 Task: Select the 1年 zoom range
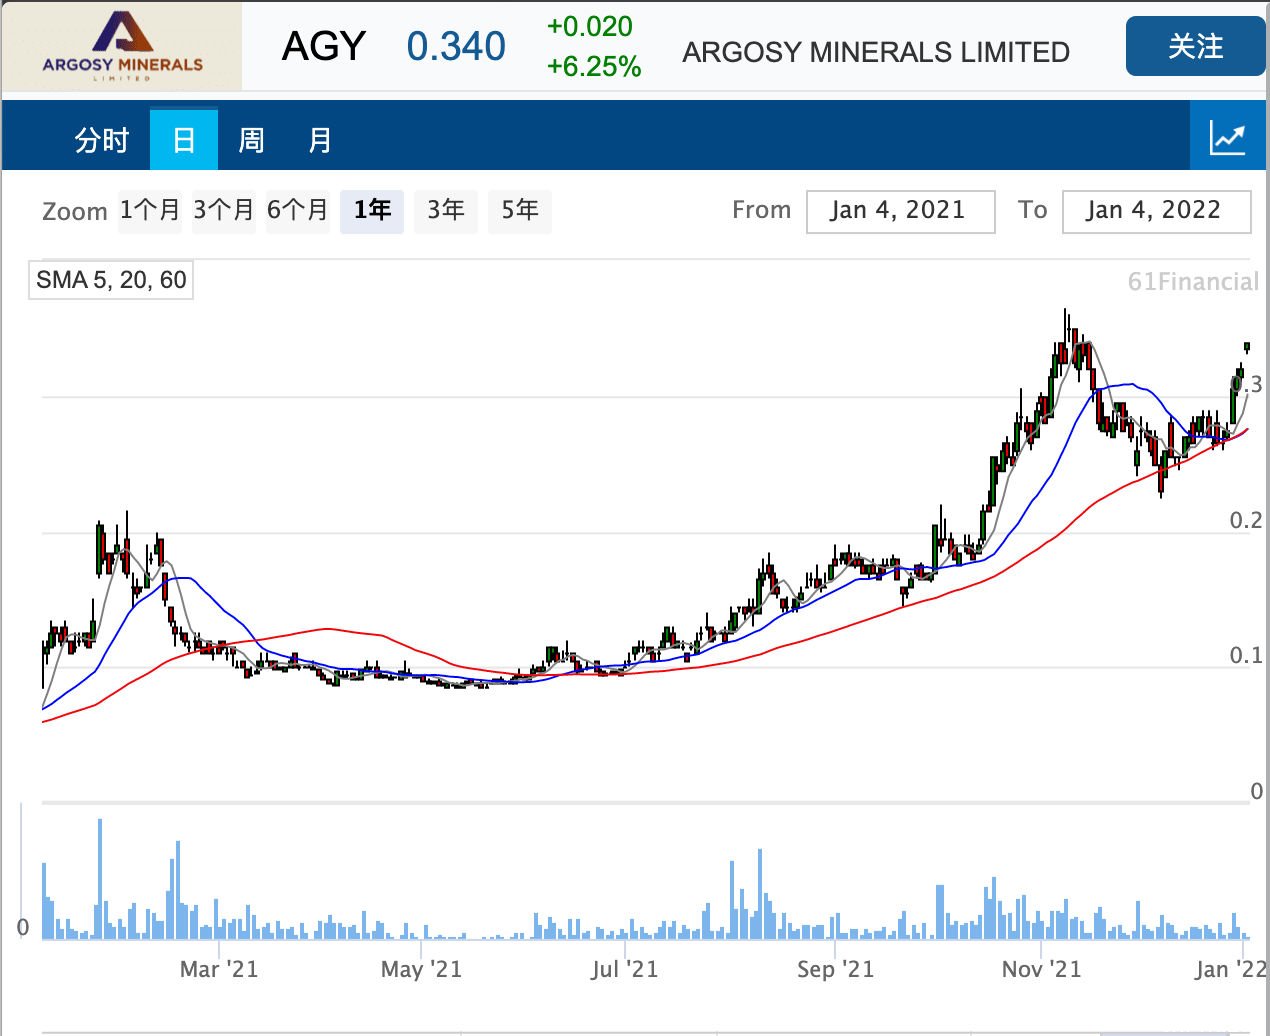pos(372,210)
